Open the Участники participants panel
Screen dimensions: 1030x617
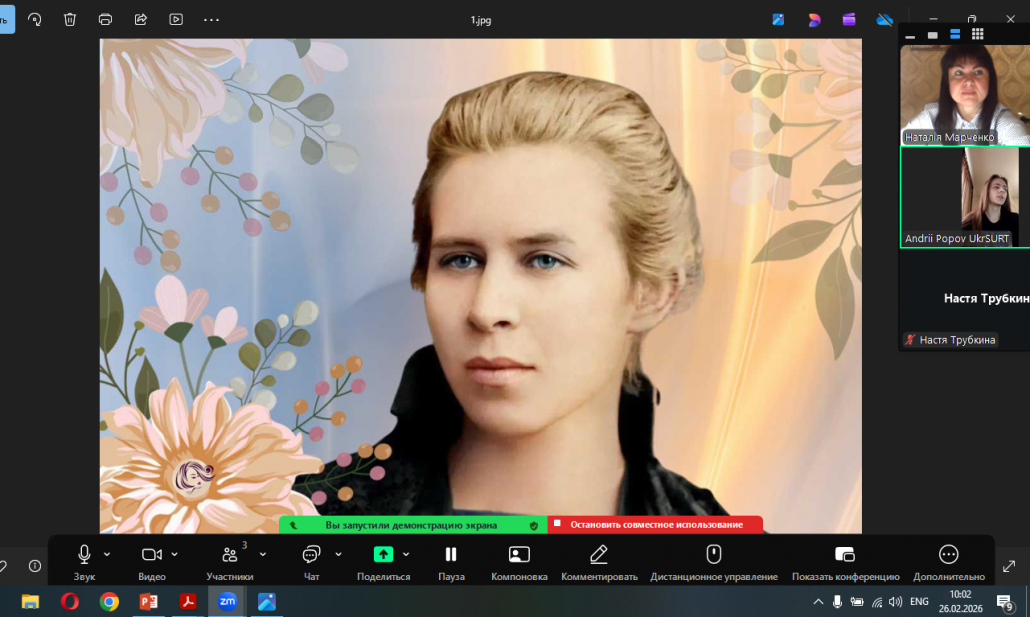[230, 556]
